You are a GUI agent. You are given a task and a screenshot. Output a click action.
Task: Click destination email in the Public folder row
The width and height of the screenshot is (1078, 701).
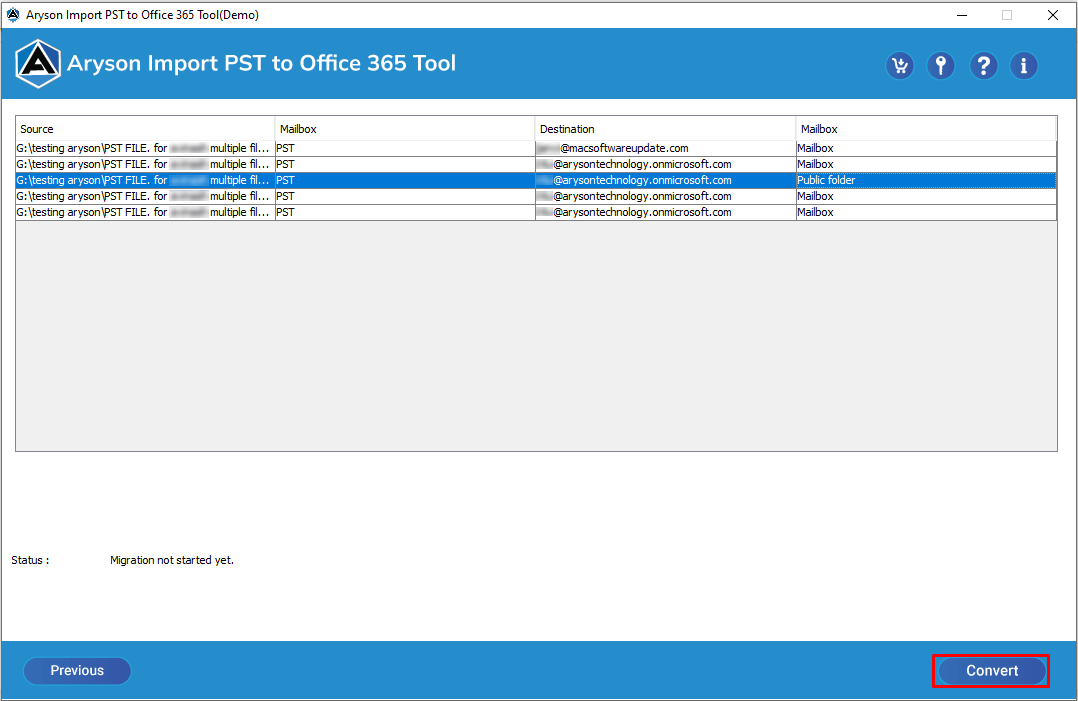click(x=665, y=180)
